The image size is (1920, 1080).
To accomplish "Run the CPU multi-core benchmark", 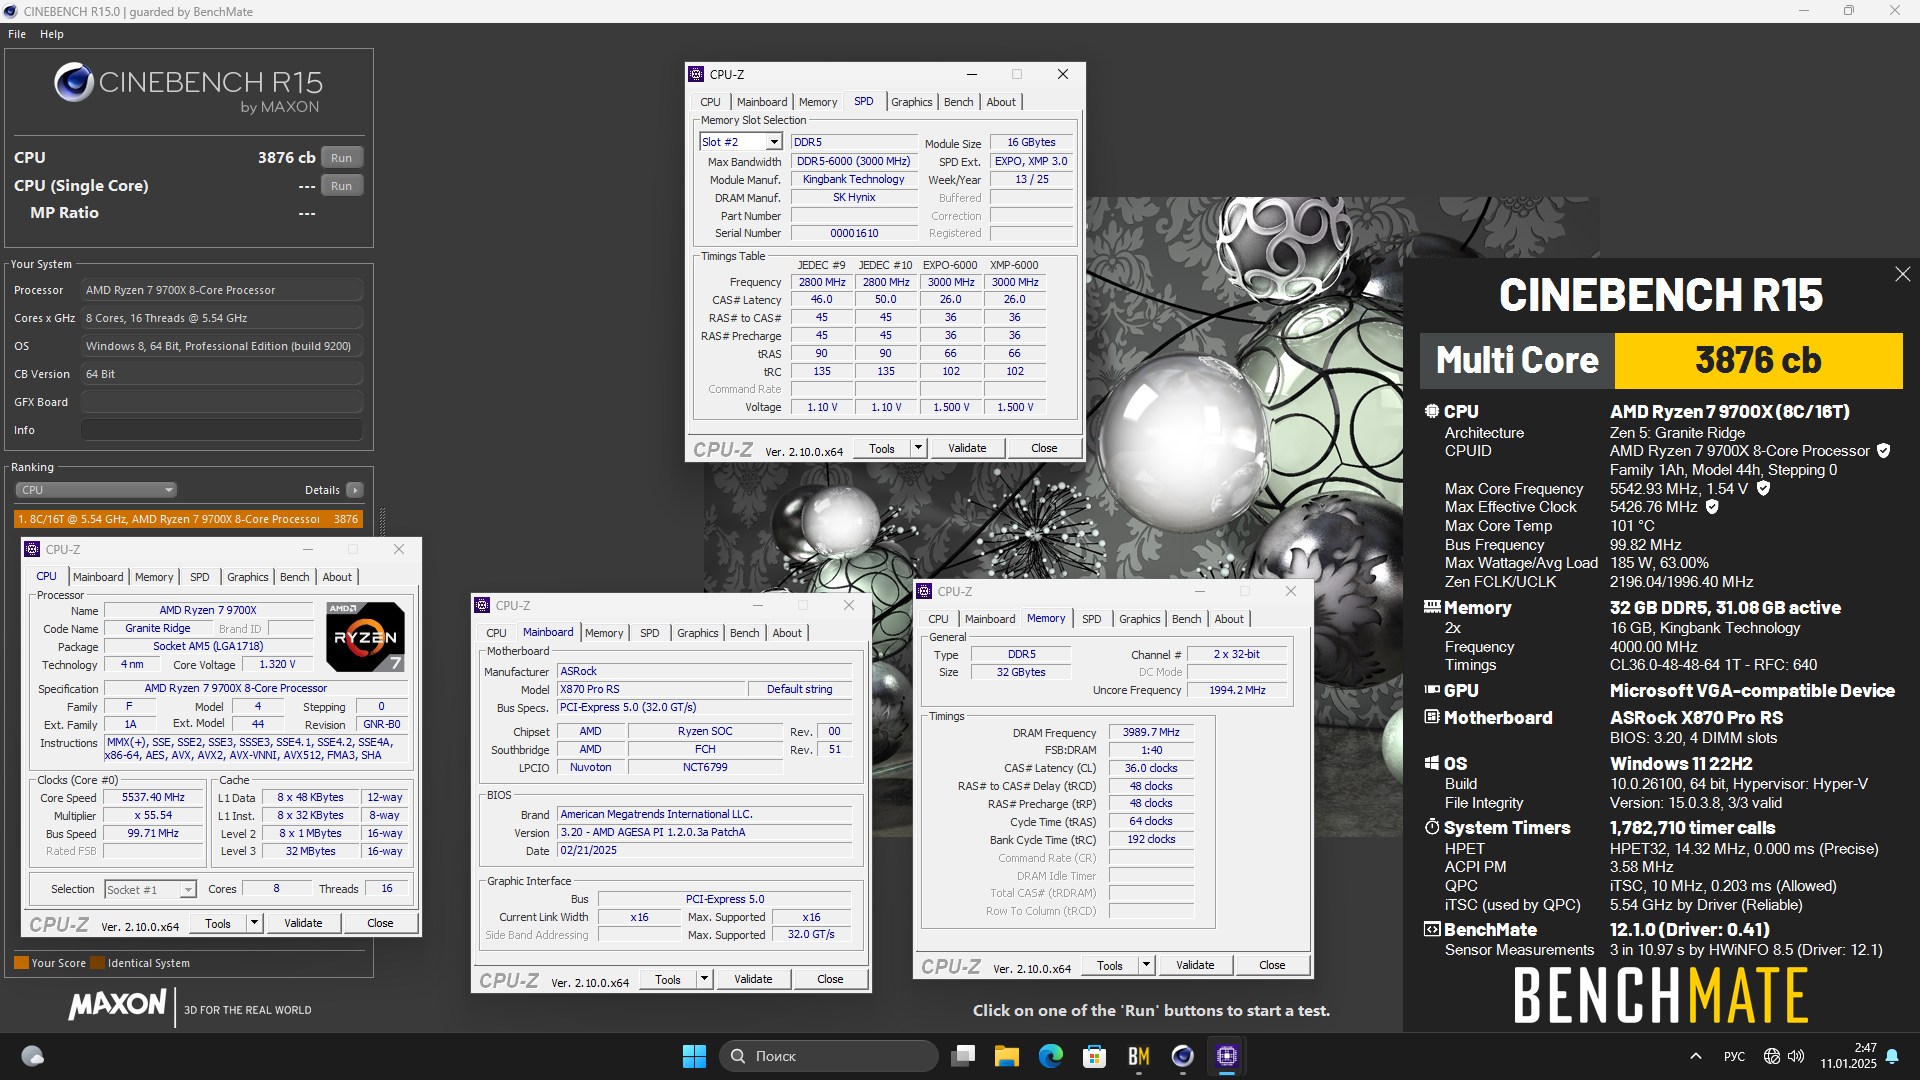I will click(341, 158).
